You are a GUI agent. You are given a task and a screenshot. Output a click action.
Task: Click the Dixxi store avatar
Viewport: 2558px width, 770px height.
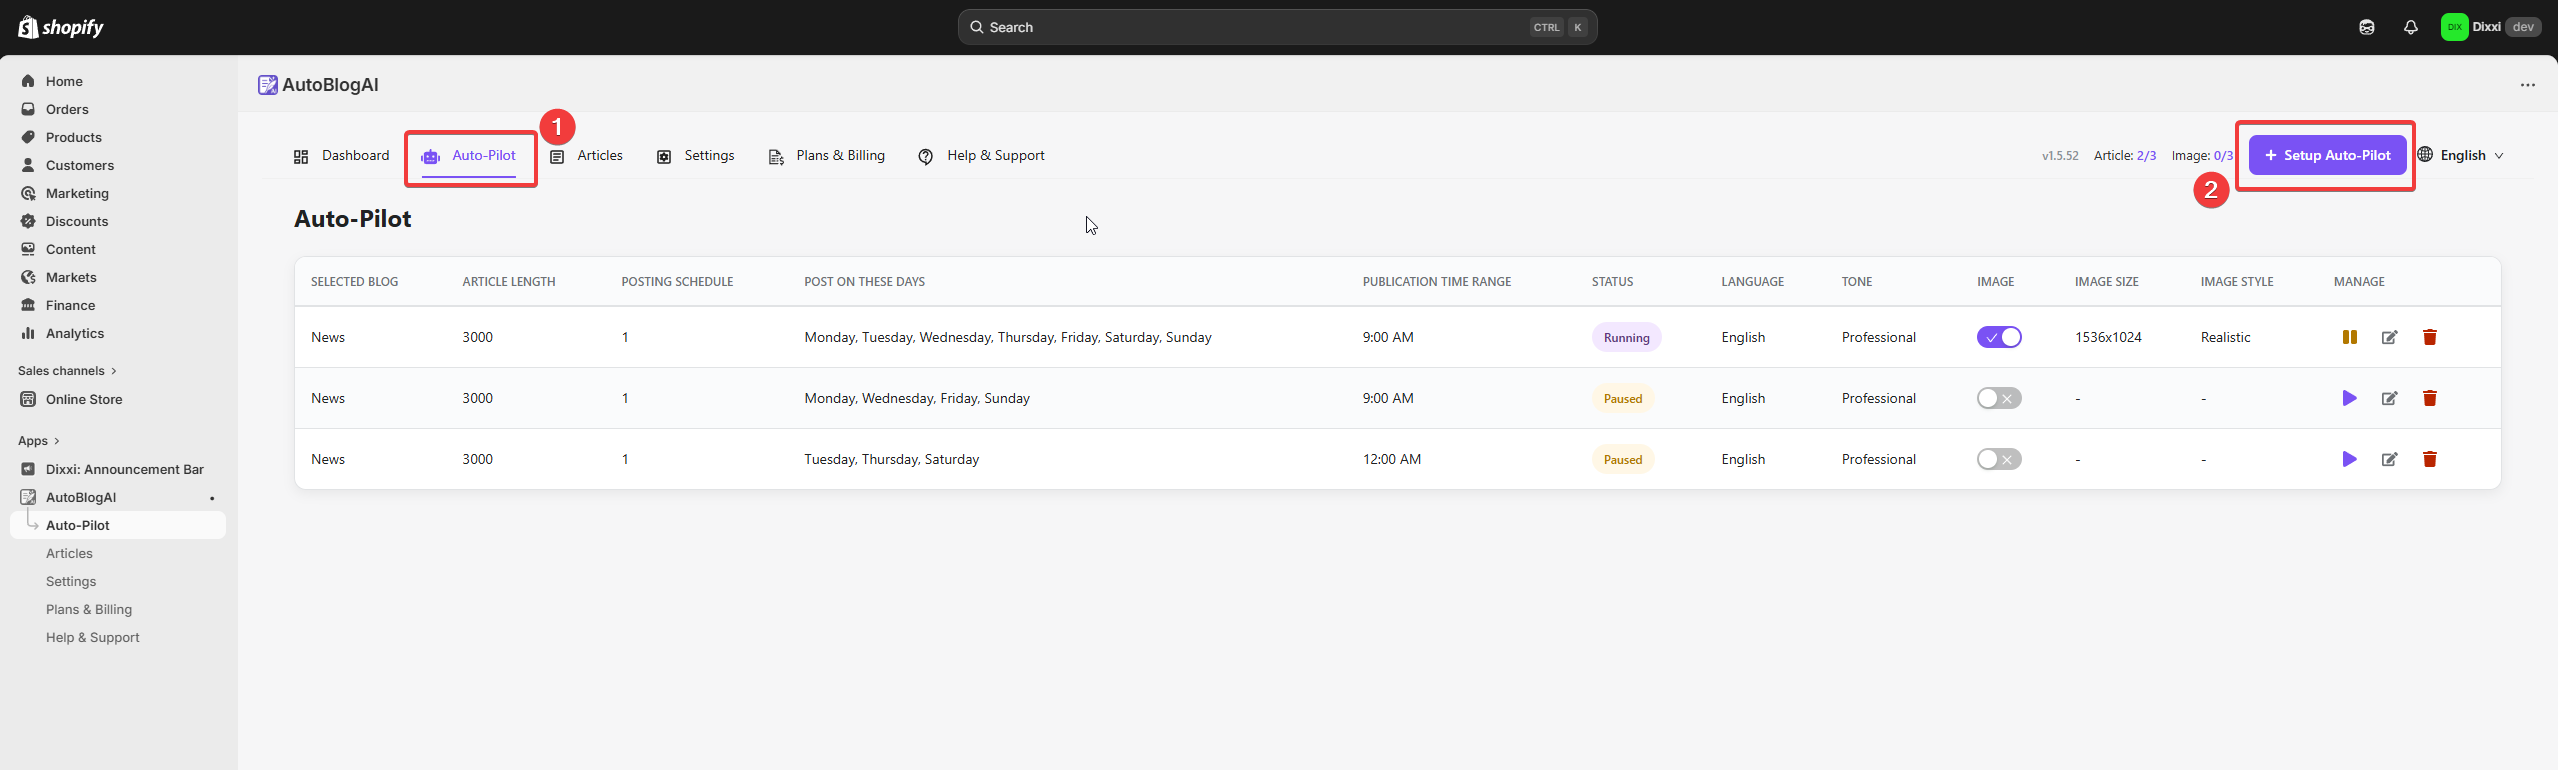[2454, 27]
